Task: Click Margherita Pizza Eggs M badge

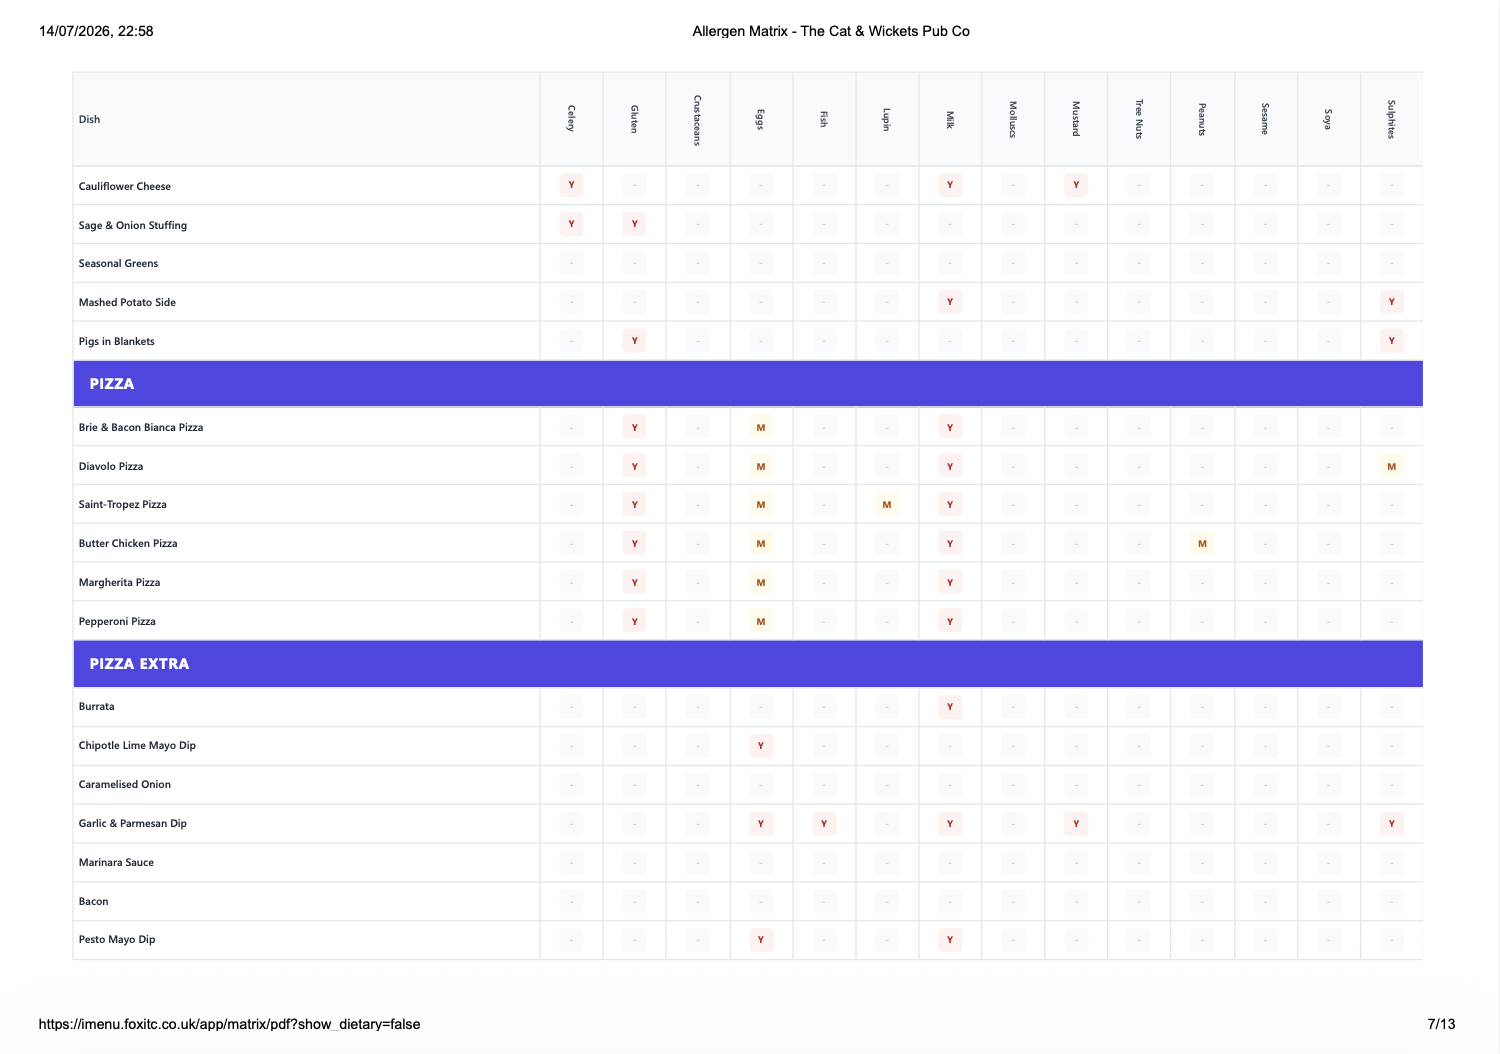Action: [761, 582]
